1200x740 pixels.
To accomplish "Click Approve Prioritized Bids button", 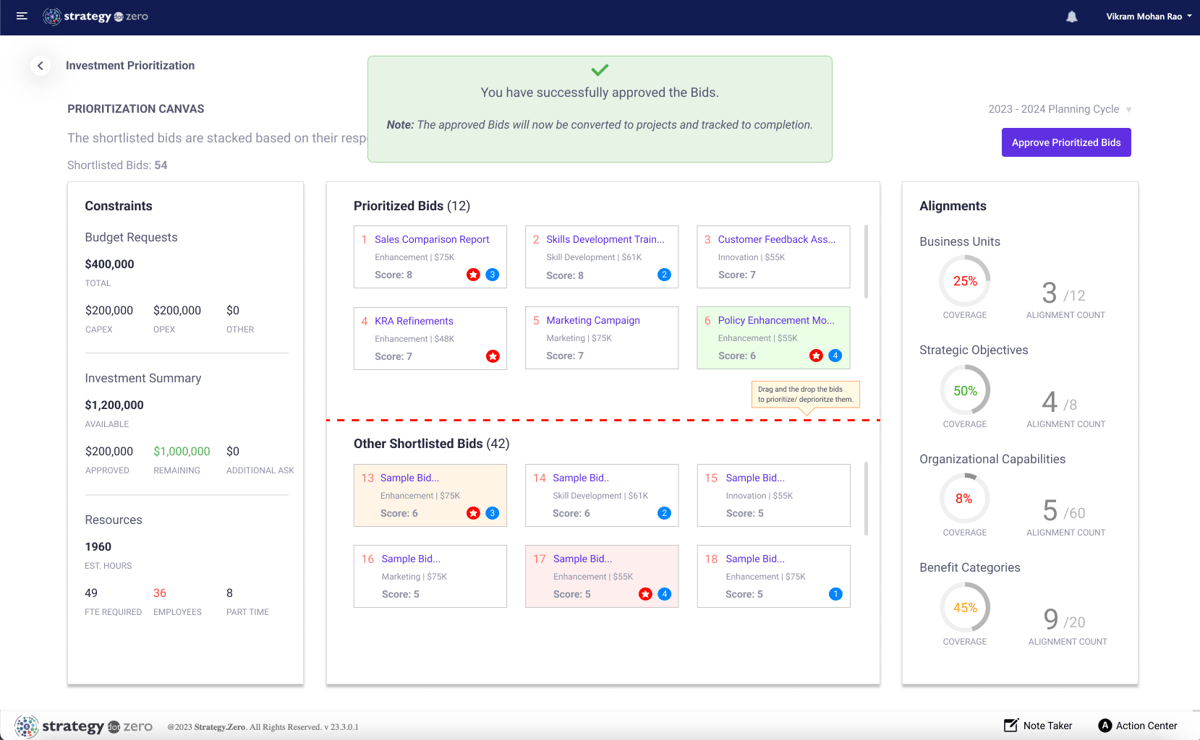I will [1066, 142].
